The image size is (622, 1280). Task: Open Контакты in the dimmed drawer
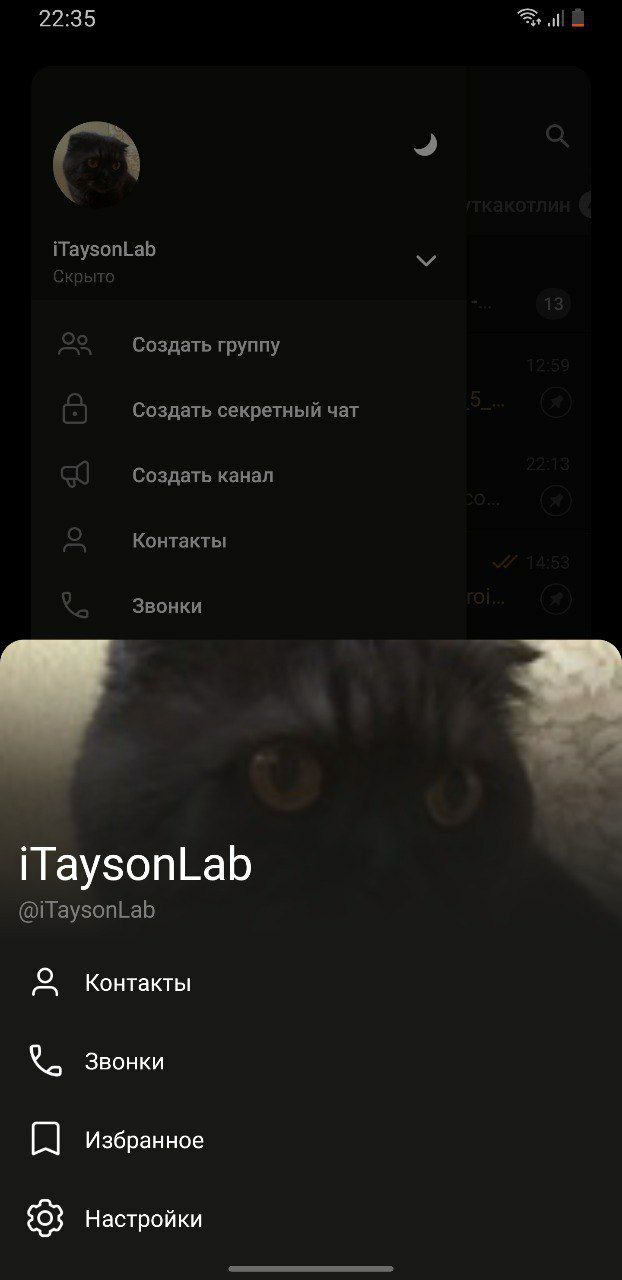248,541
